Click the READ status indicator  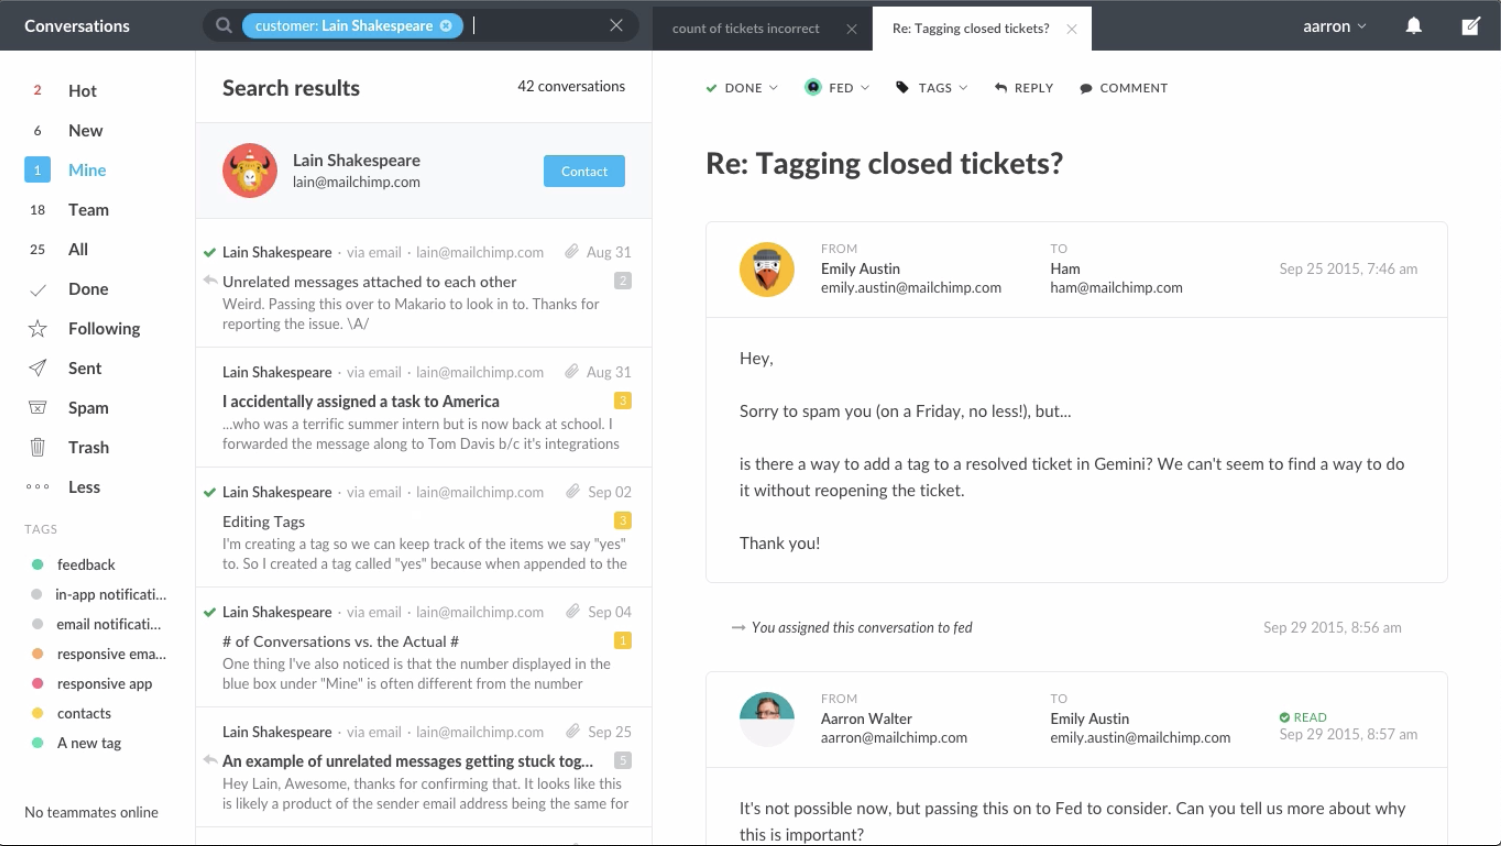click(x=1303, y=717)
